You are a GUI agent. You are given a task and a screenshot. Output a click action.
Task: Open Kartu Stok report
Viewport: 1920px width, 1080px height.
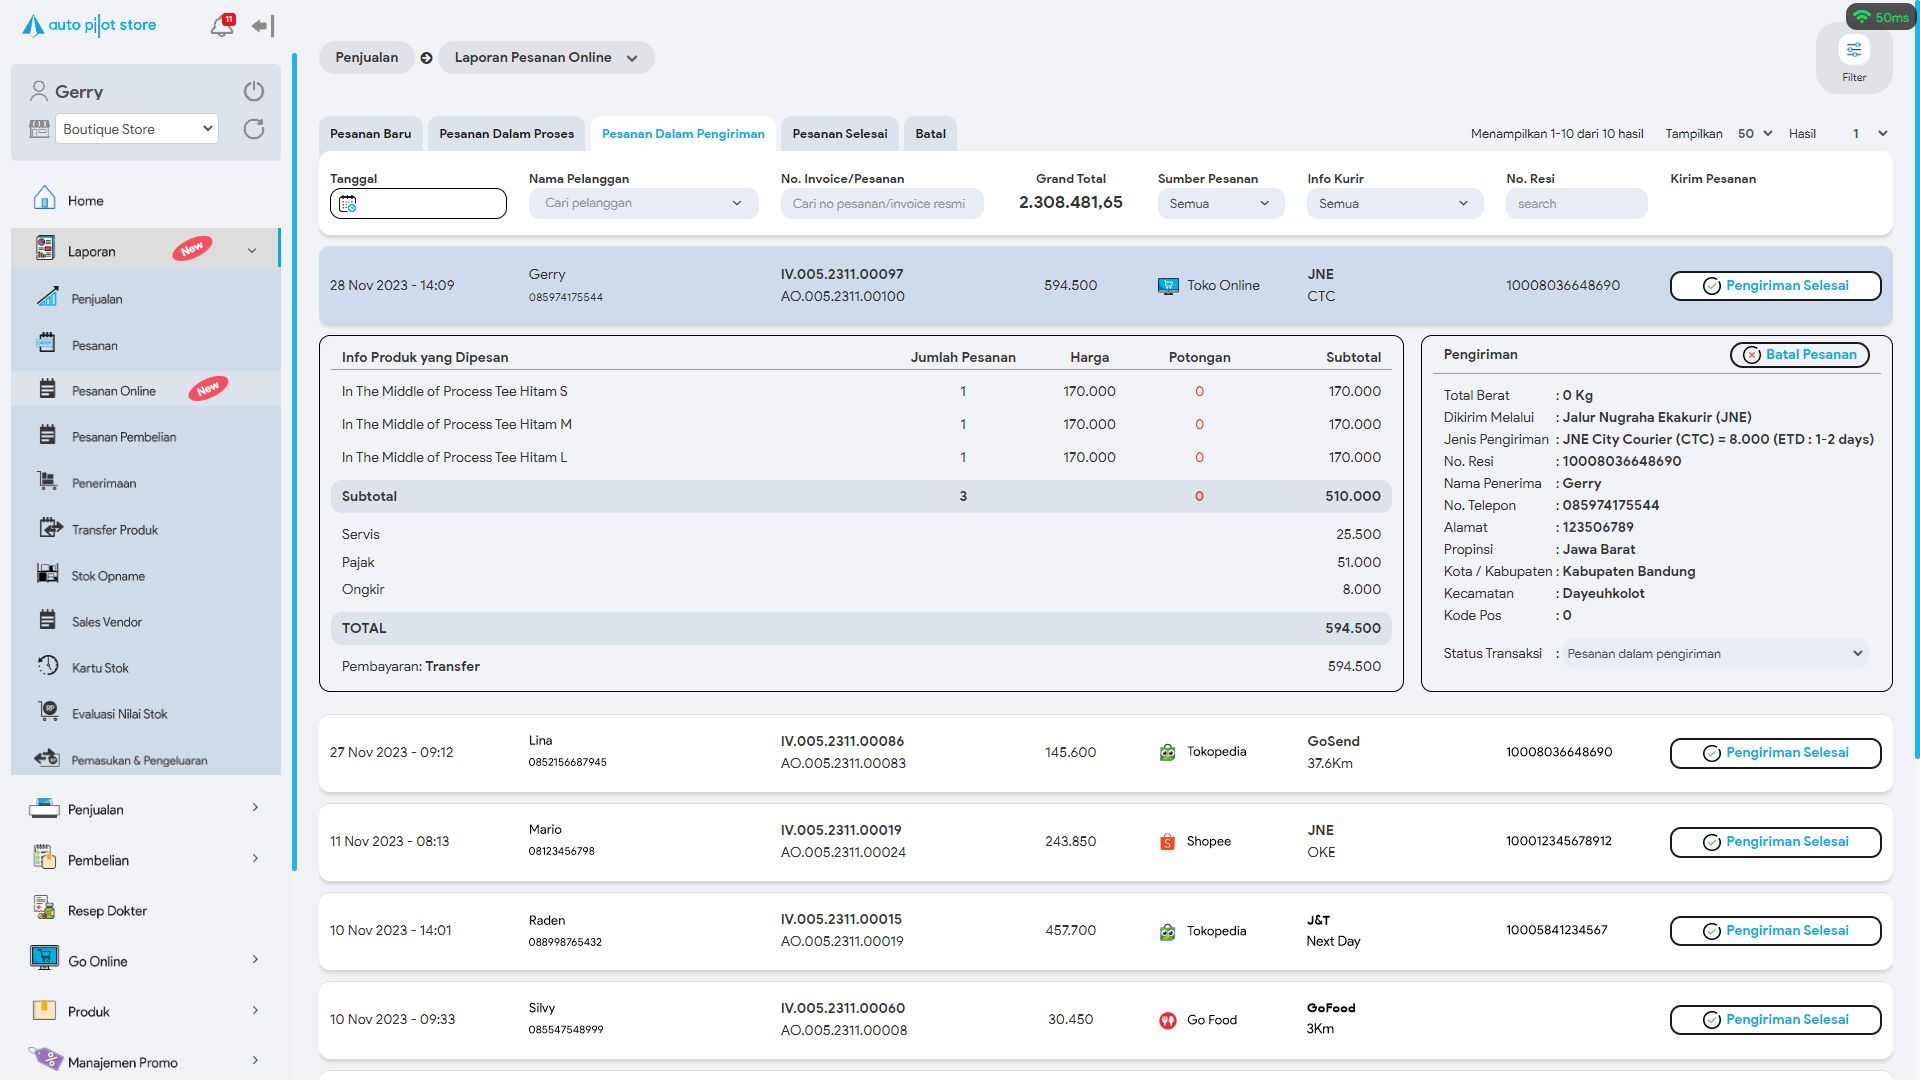point(100,668)
